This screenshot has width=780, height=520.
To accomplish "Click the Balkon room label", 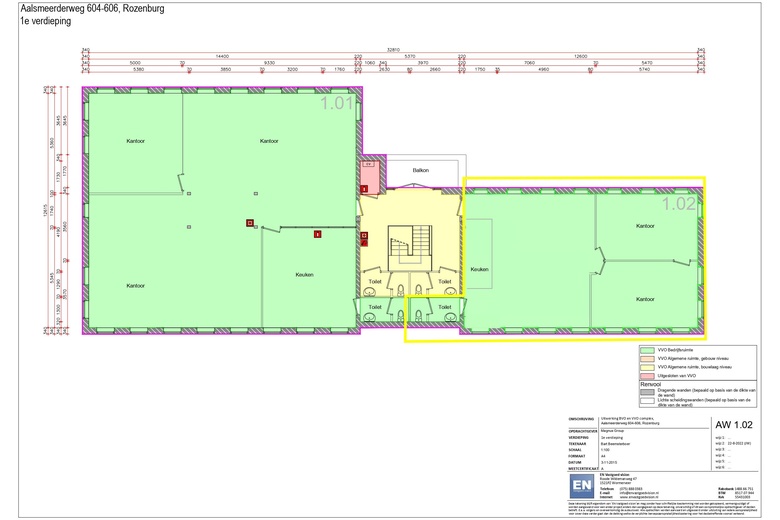I will pos(421,170).
